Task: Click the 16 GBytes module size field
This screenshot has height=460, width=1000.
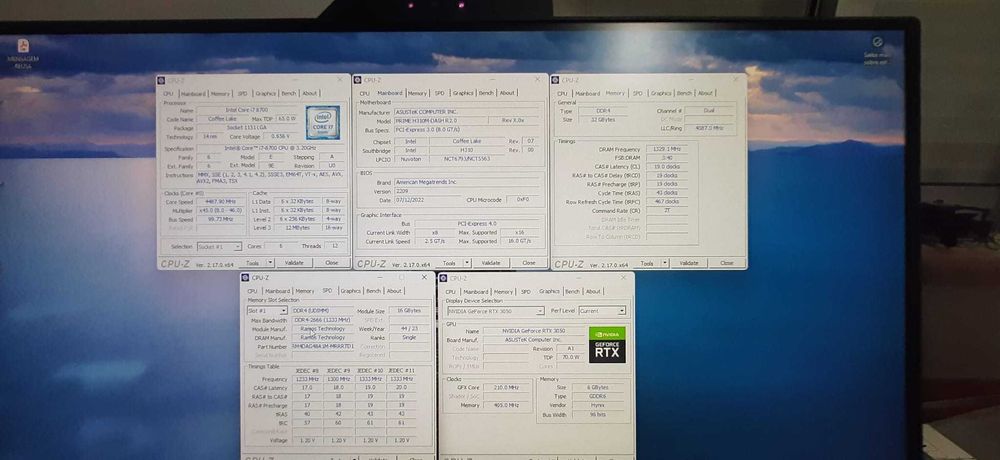Action: click(x=408, y=311)
